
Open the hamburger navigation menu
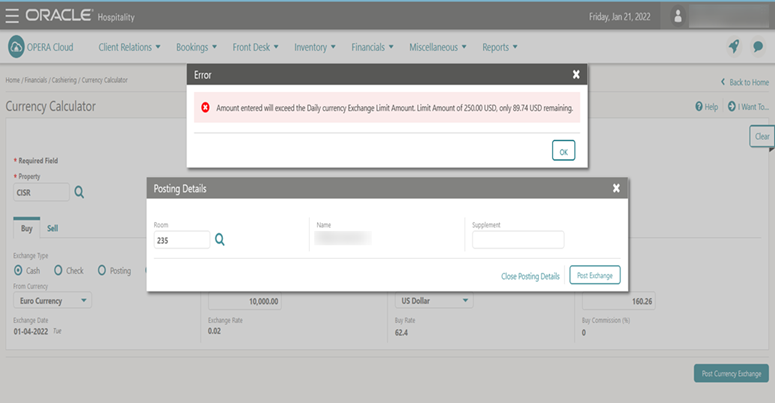(x=12, y=16)
